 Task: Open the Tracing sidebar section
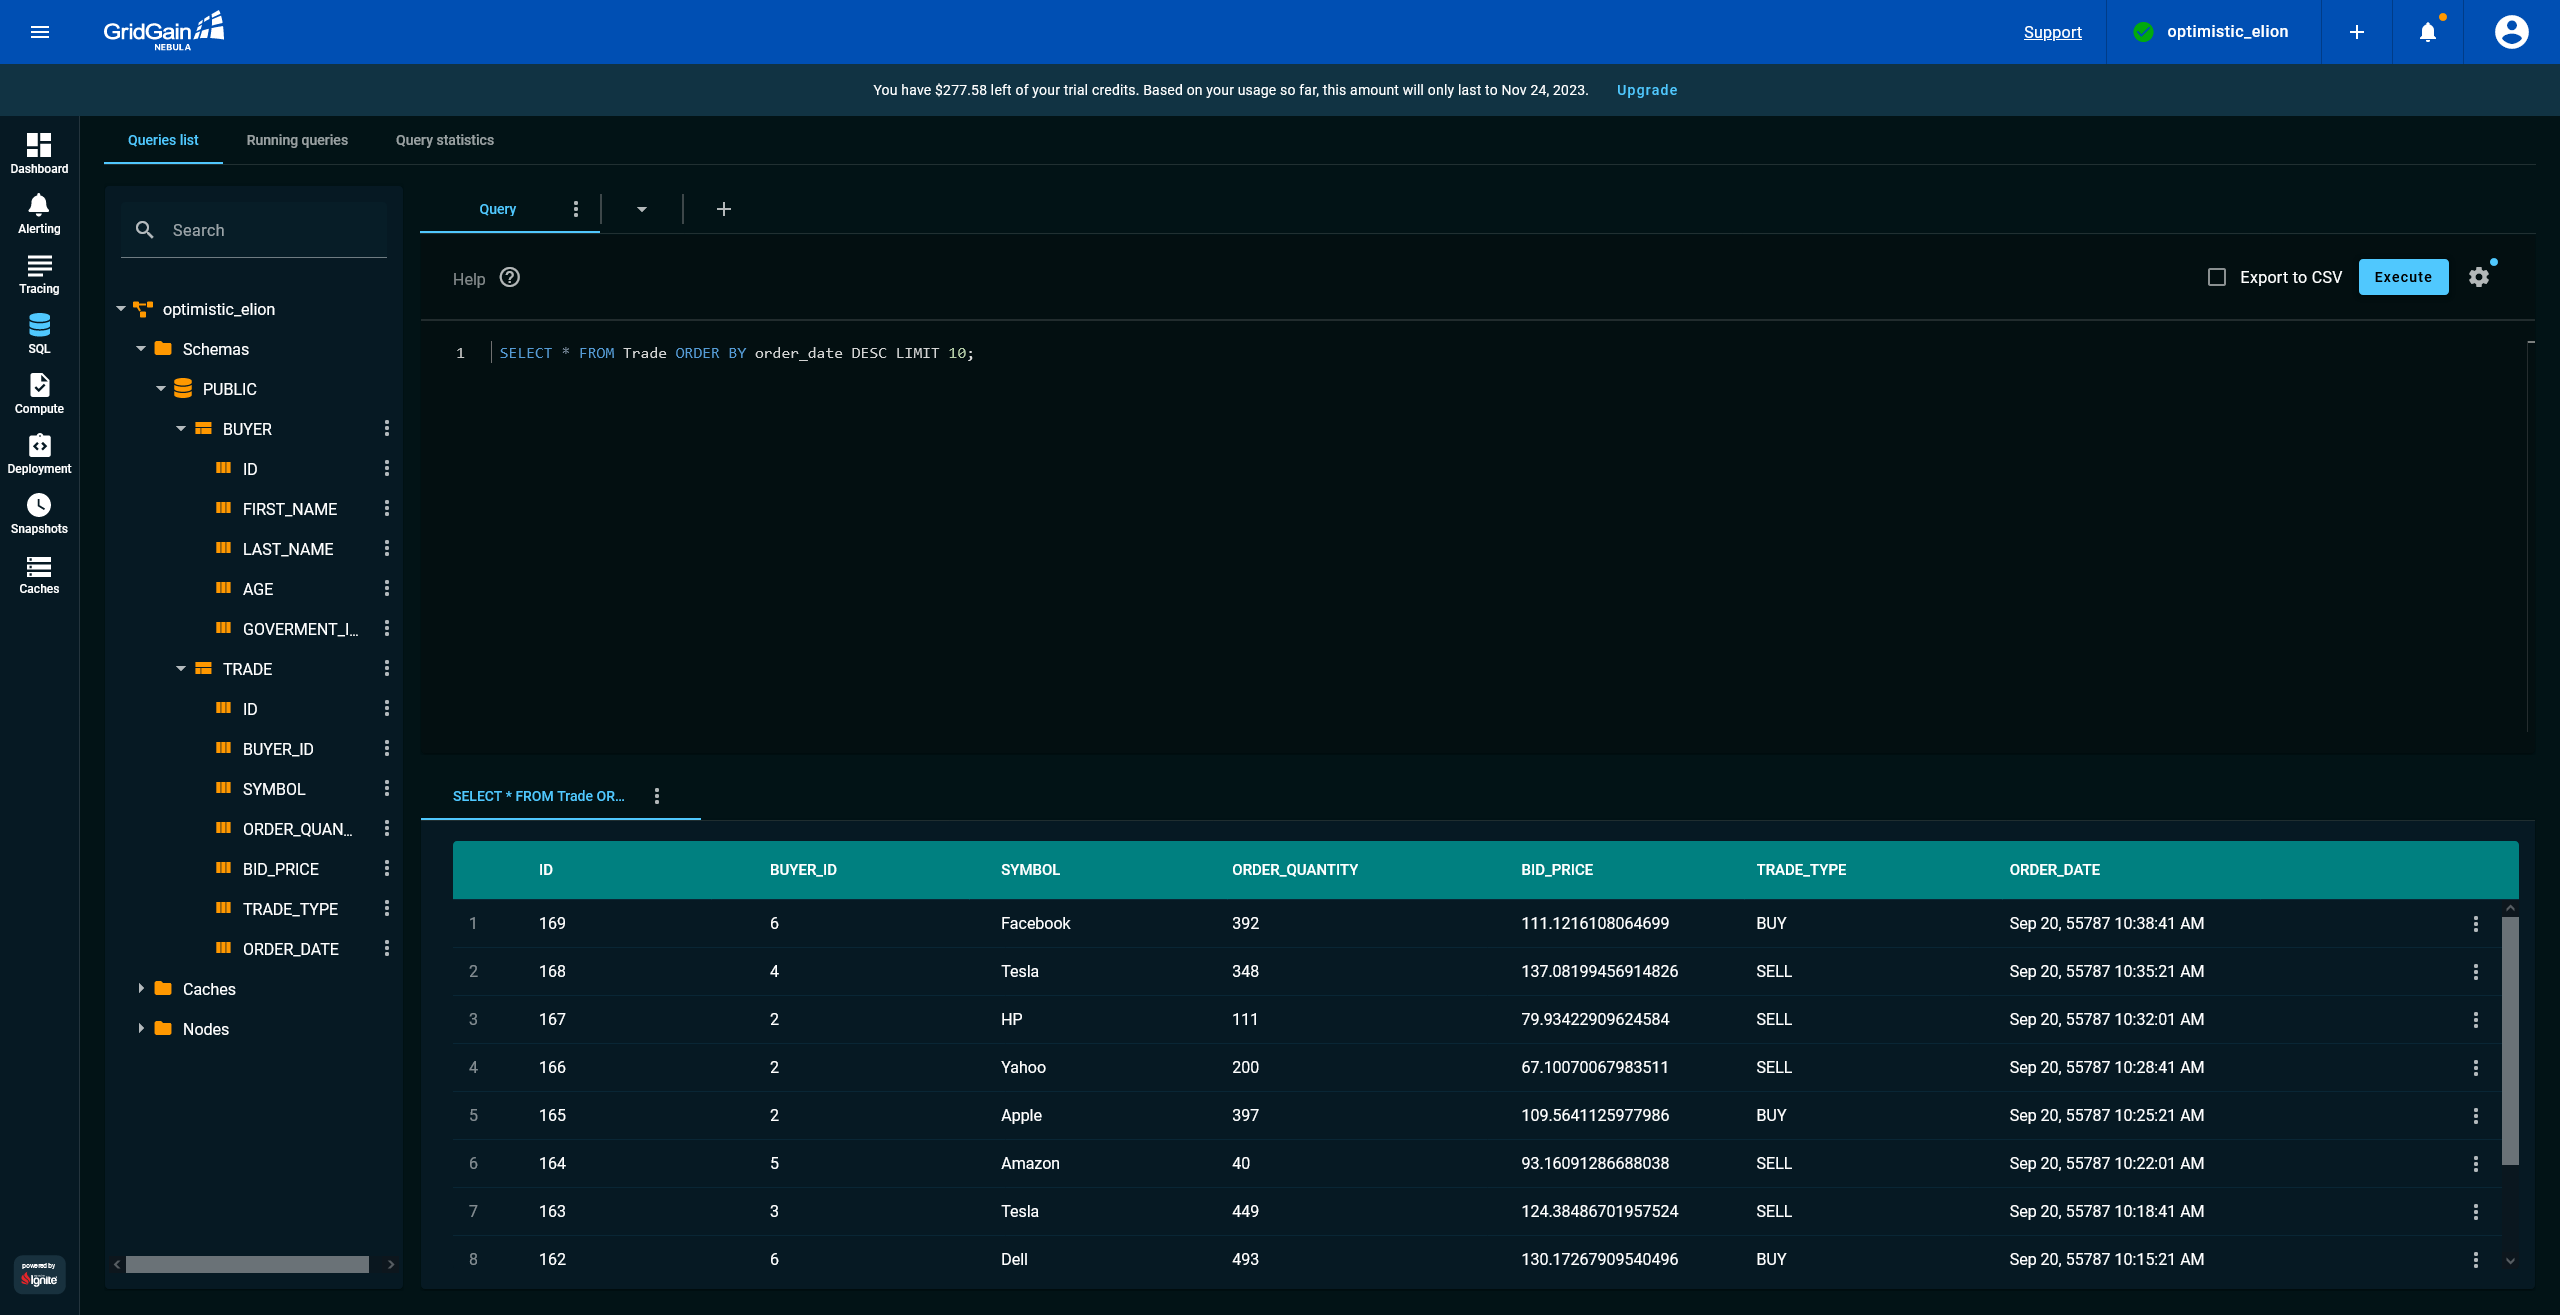(39, 274)
